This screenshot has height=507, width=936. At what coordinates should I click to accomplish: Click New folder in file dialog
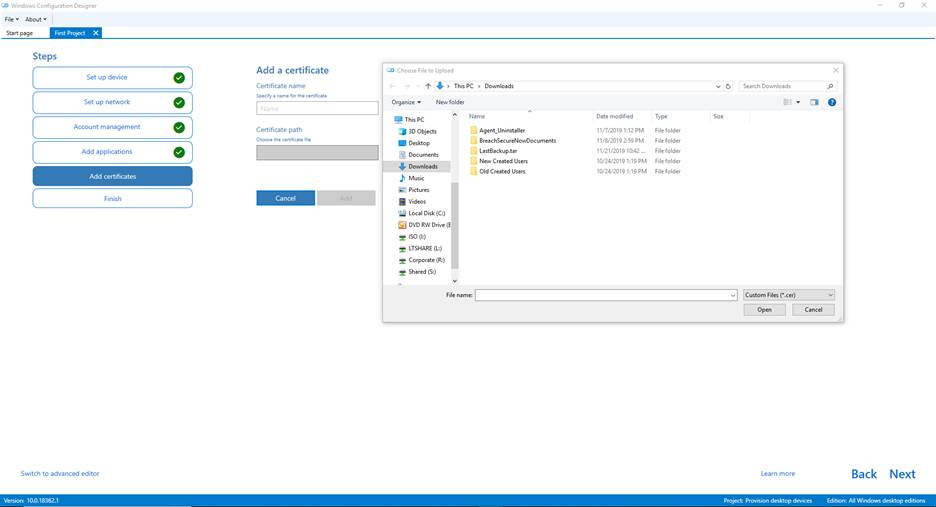tap(450, 102)
